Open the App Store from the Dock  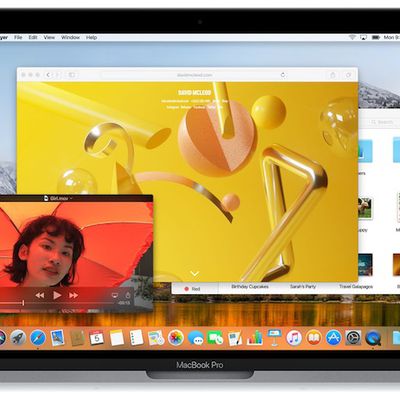point(333,338)
